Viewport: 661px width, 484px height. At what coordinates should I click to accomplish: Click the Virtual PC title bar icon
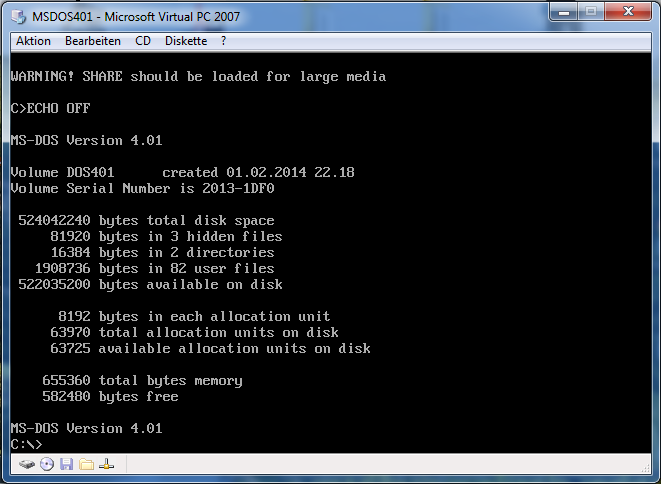click(x=19, y=16)
